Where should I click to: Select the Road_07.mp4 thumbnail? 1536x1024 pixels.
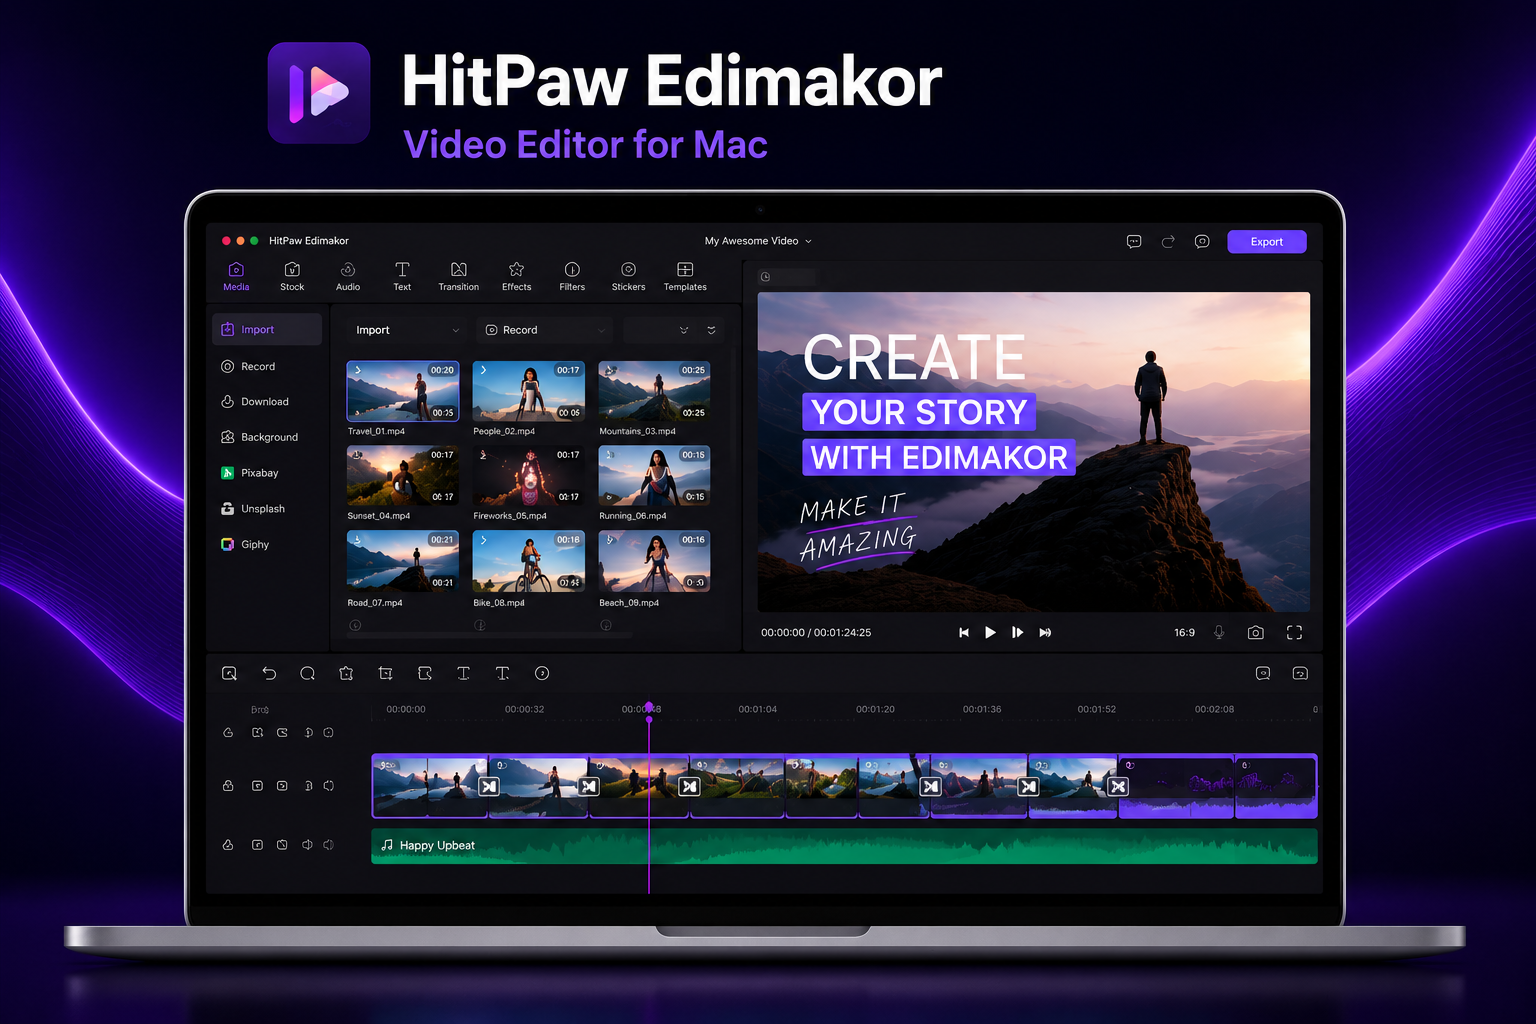(x=403, y=561)
